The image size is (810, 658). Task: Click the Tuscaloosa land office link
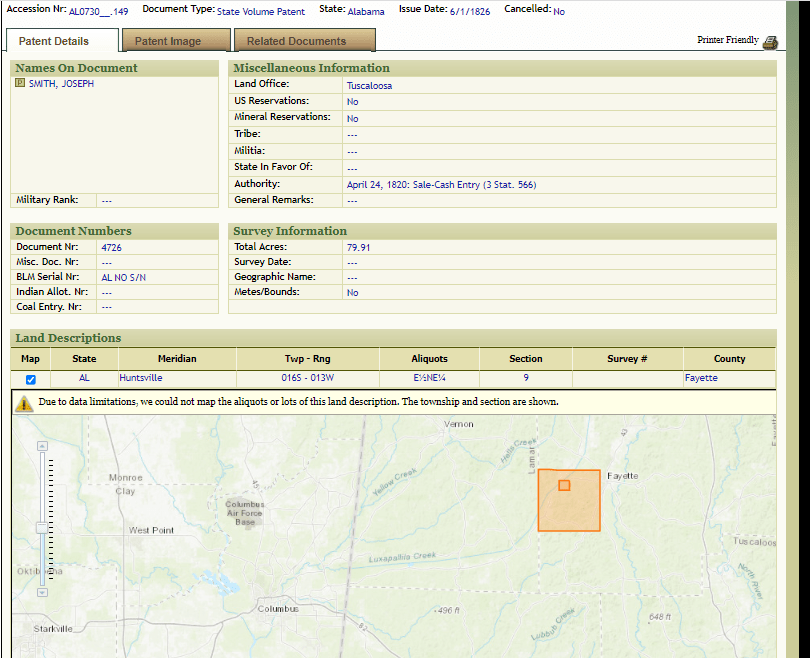[x=369, y=86]
